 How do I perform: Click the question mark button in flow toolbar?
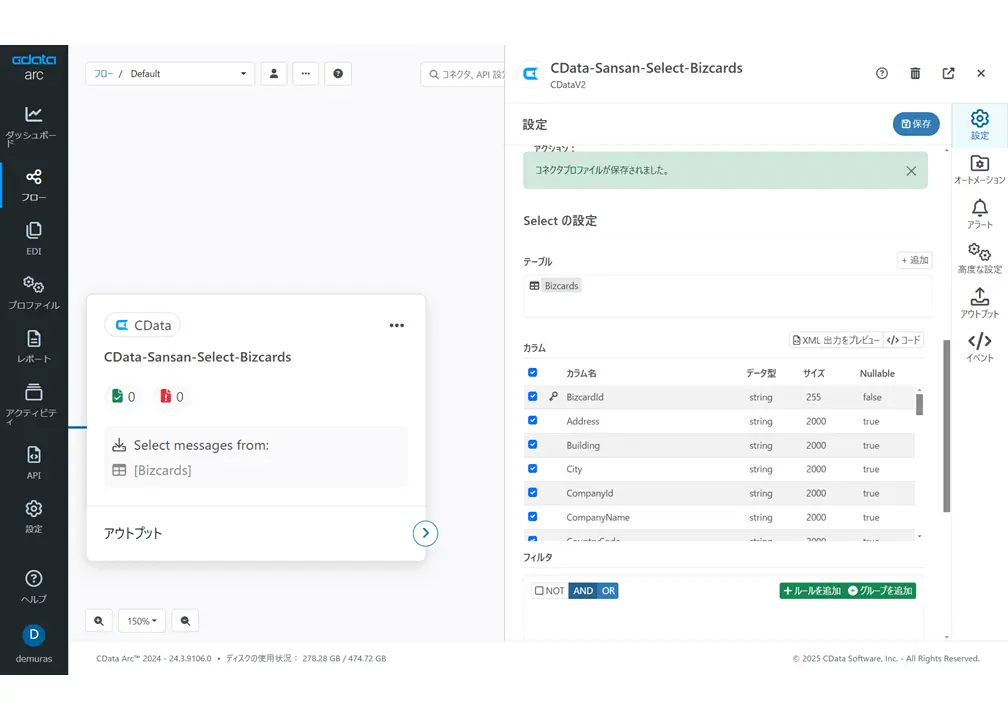(338, 73)
